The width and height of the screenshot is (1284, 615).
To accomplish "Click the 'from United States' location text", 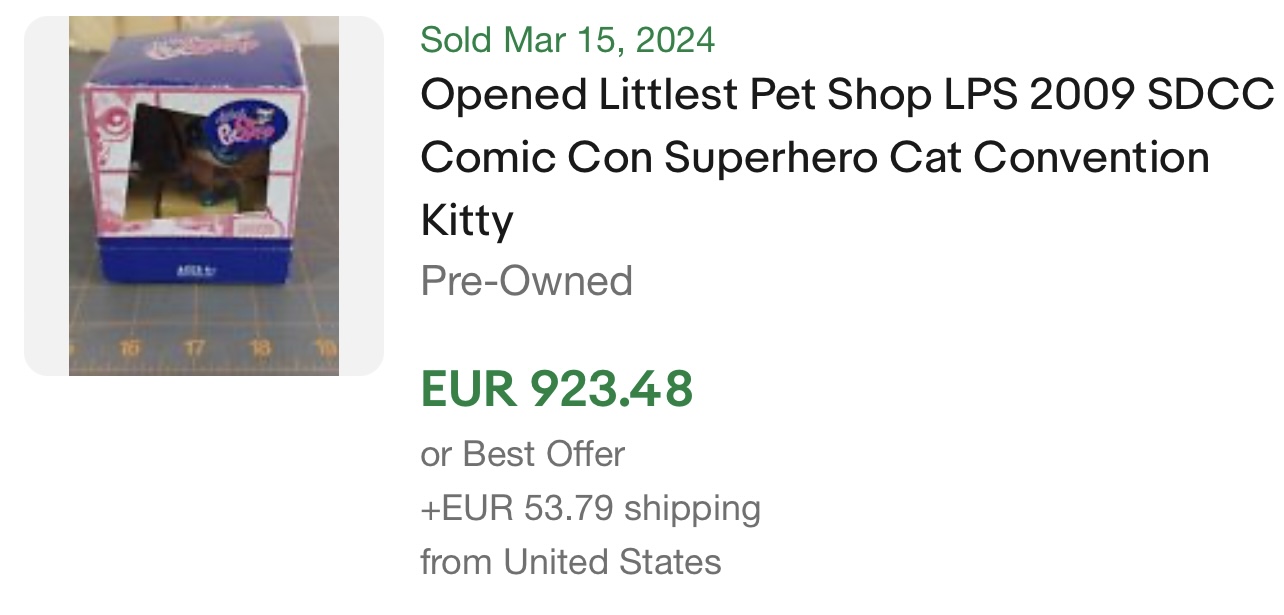I will pos(570,561).
